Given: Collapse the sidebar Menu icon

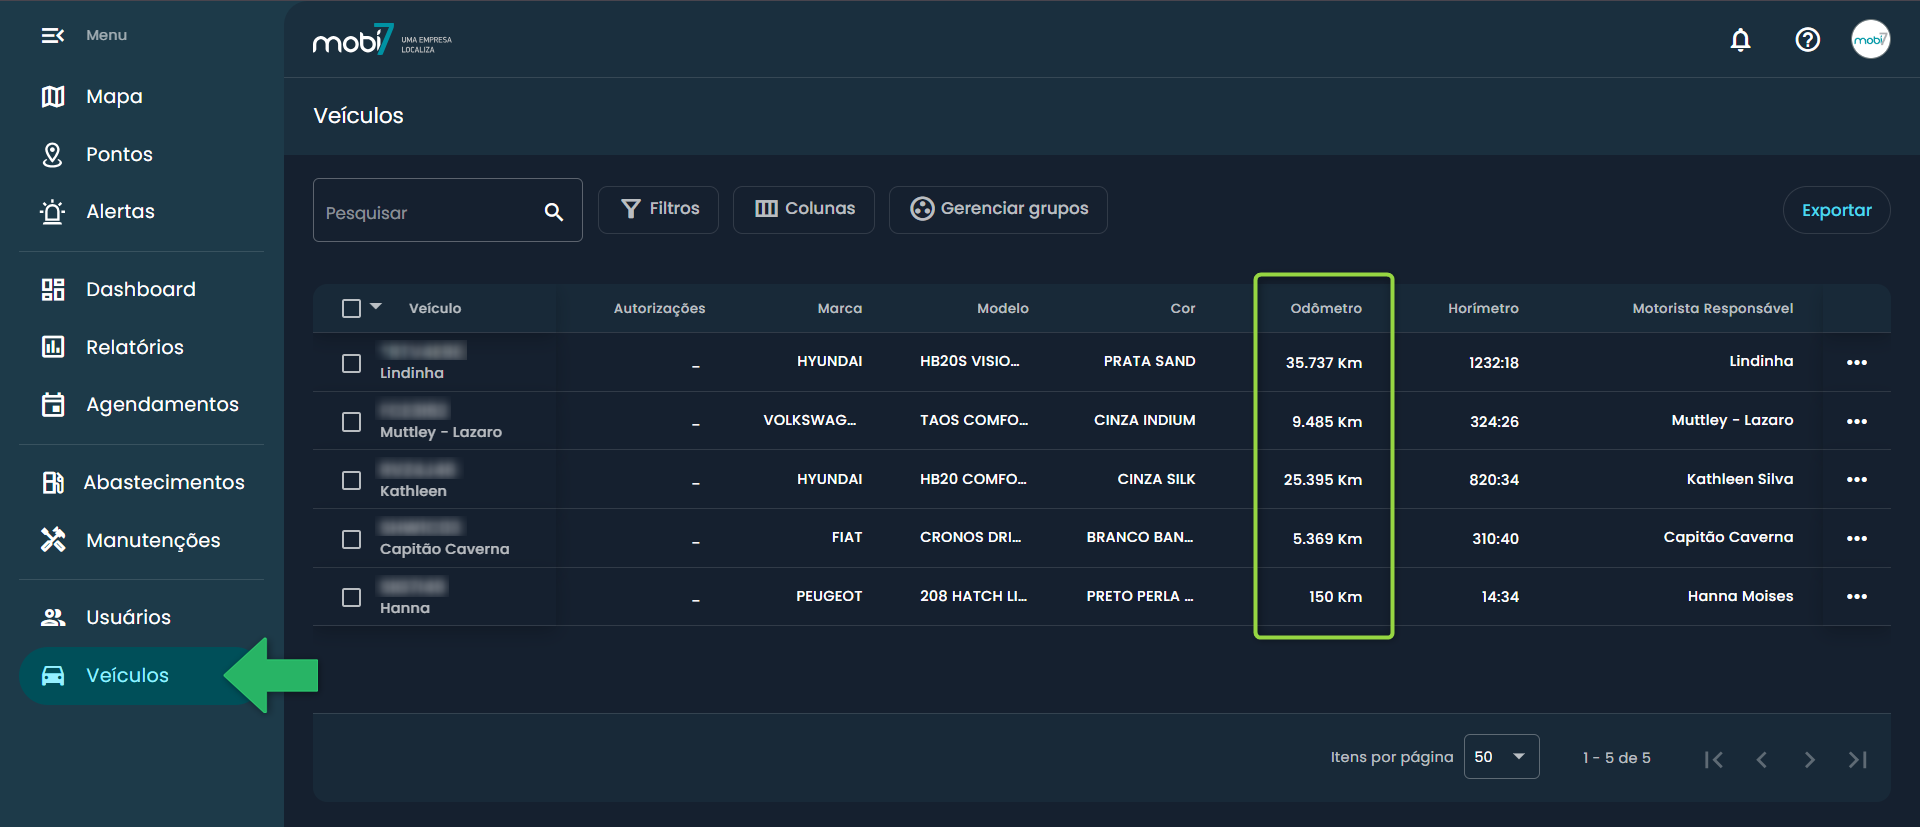Looking at the screenshot, I should point(52,36).
